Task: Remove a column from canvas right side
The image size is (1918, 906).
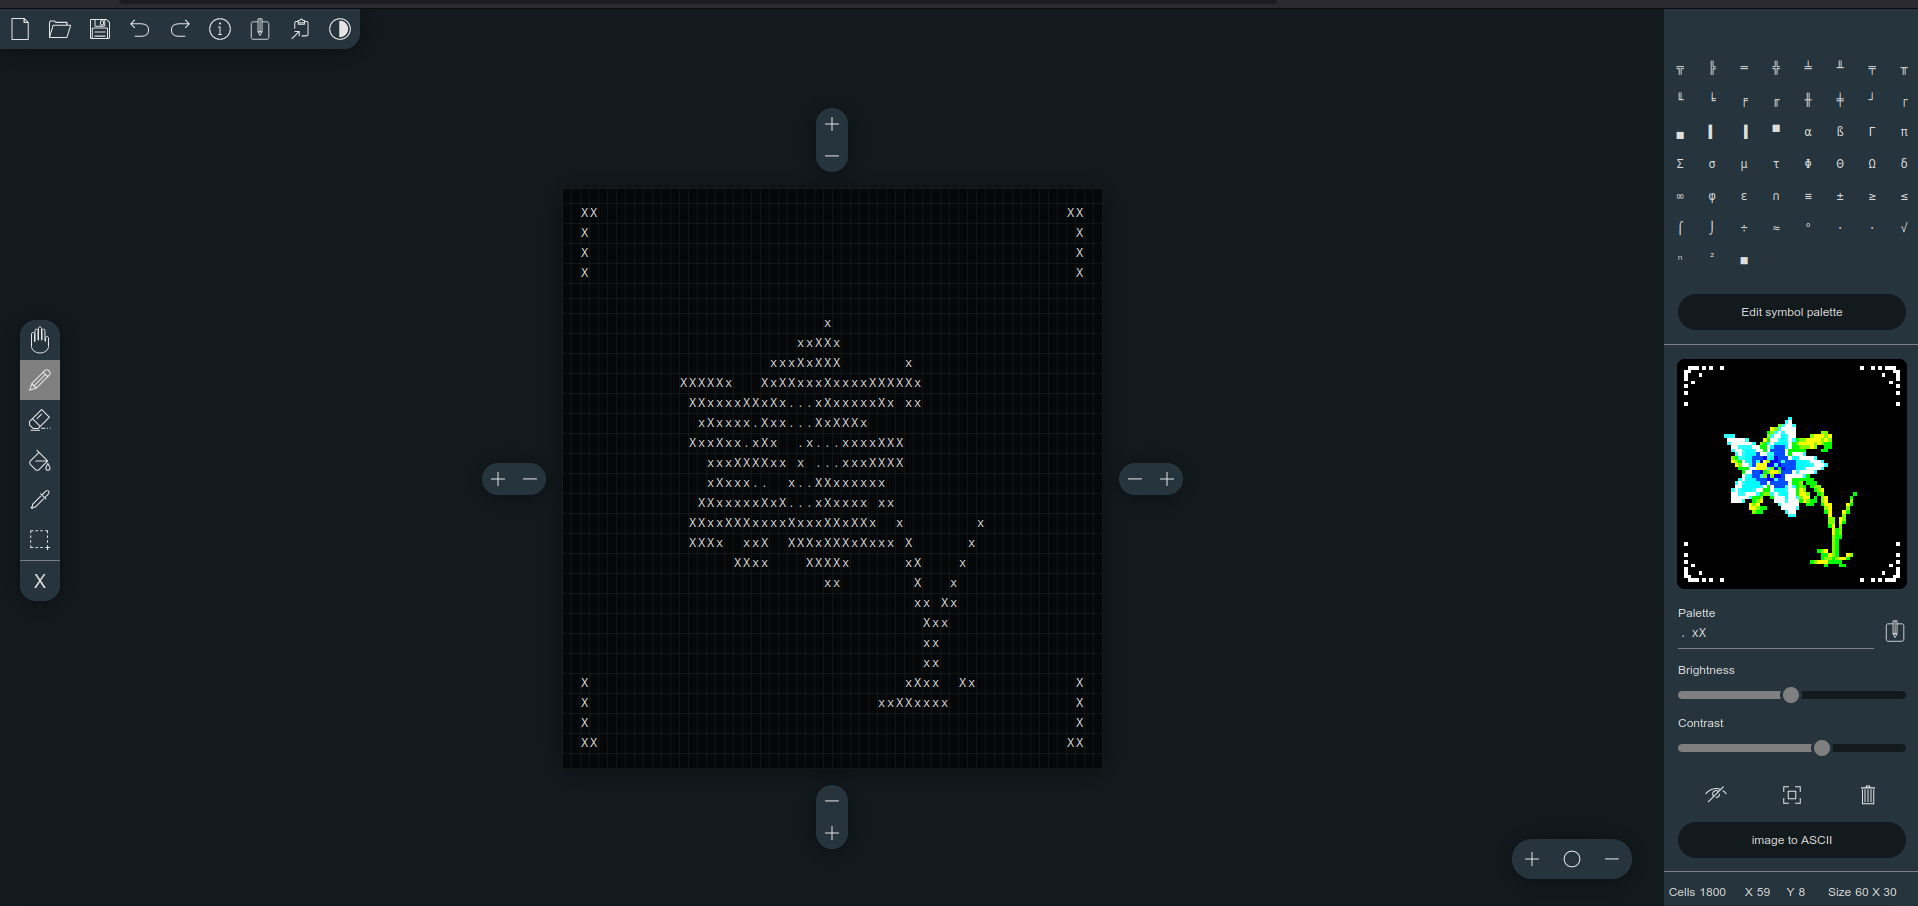Action: pos(1135,479)
